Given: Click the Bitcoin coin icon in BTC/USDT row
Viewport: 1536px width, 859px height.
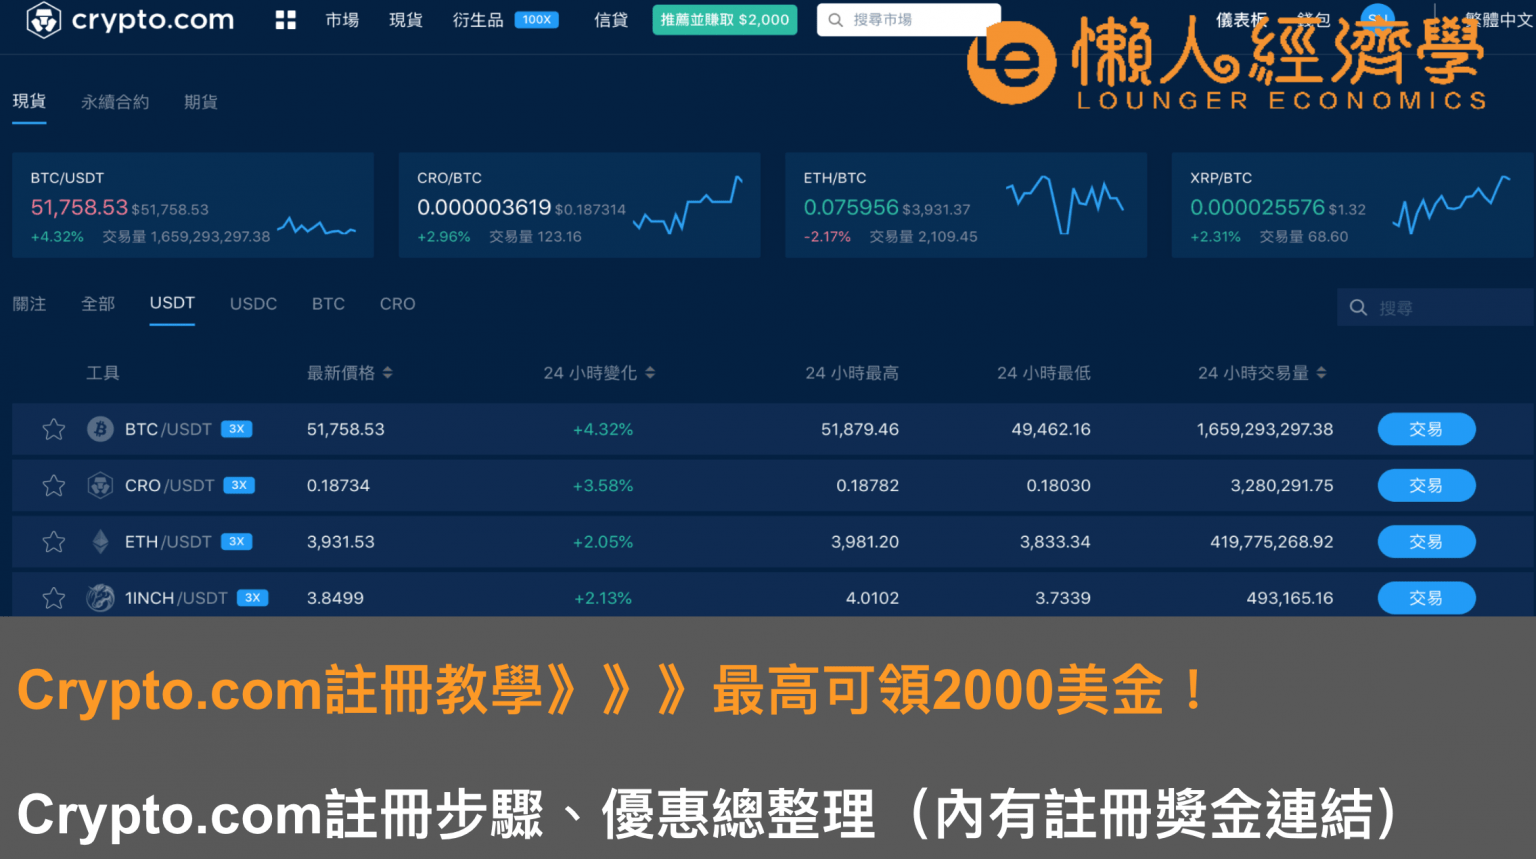Looking at the screenshot, I should (x=100, y=429).
